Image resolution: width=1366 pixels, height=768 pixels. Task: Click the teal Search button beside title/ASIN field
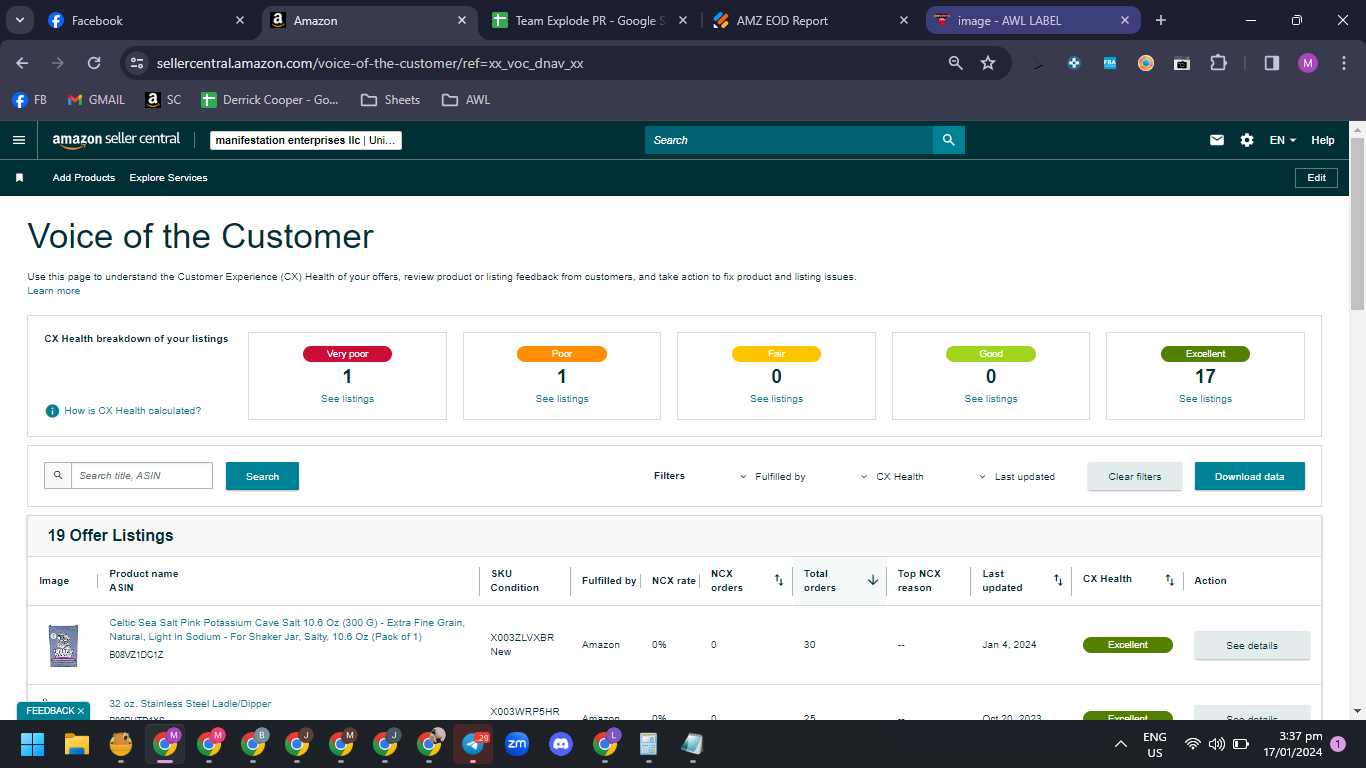(x=262, y=476)
